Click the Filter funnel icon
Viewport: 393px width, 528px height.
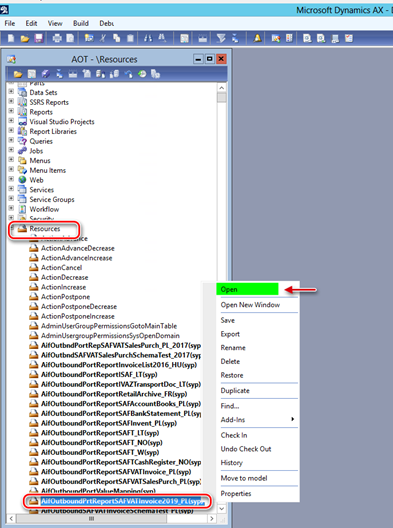click(221, 38)
